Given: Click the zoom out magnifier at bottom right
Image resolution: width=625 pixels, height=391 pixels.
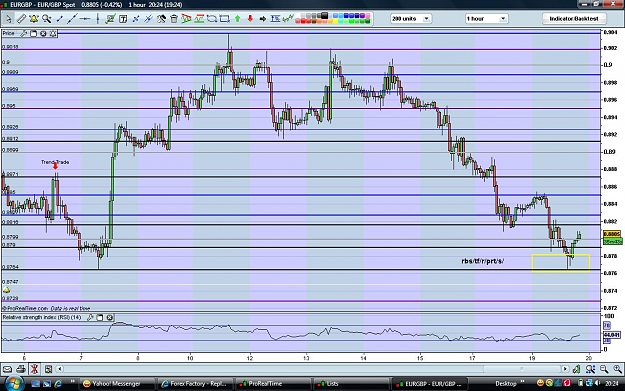Looking at the screenshot, I should pos(604,369).
